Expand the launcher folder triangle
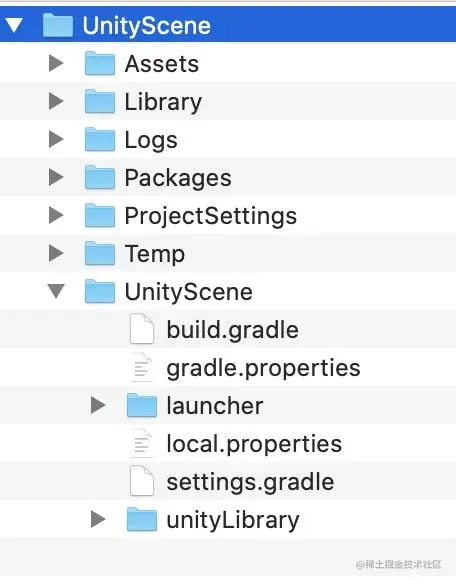This screenshot has width=456, height=584. coord(98,405)
